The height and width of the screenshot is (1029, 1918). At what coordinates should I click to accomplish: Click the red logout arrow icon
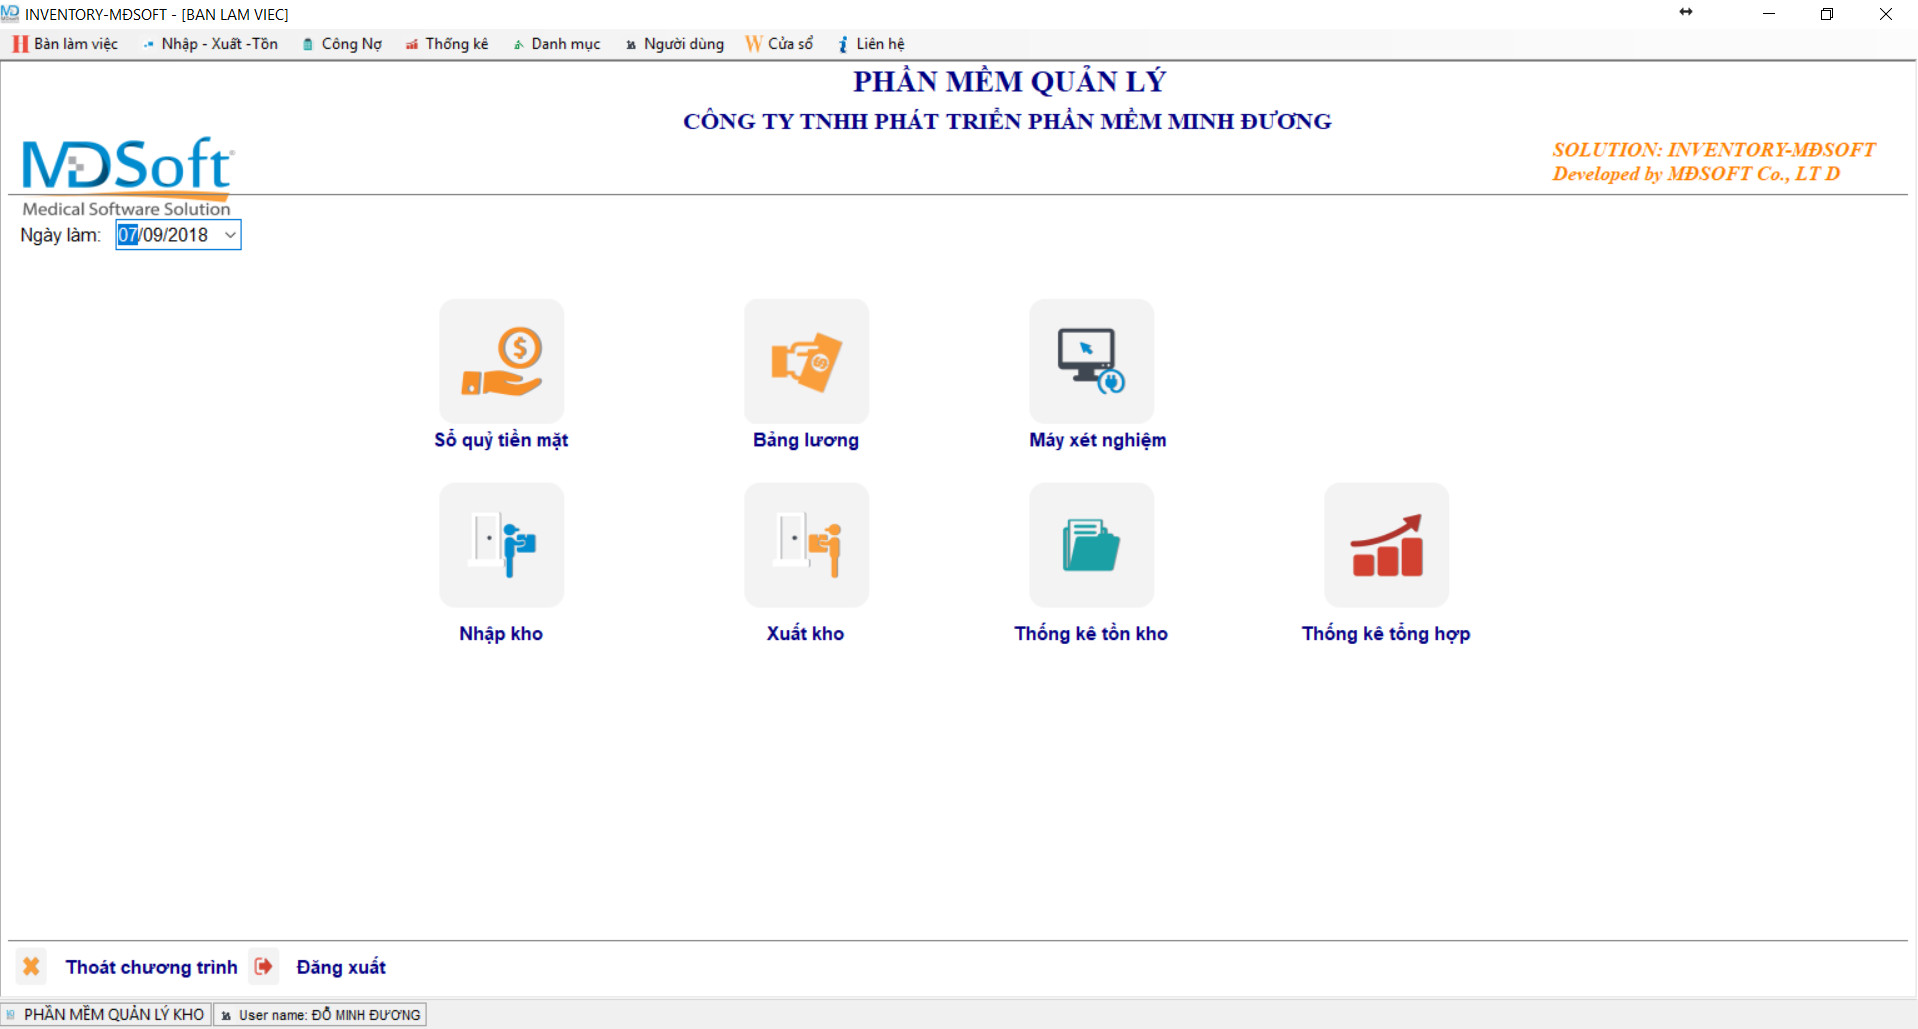264,966
